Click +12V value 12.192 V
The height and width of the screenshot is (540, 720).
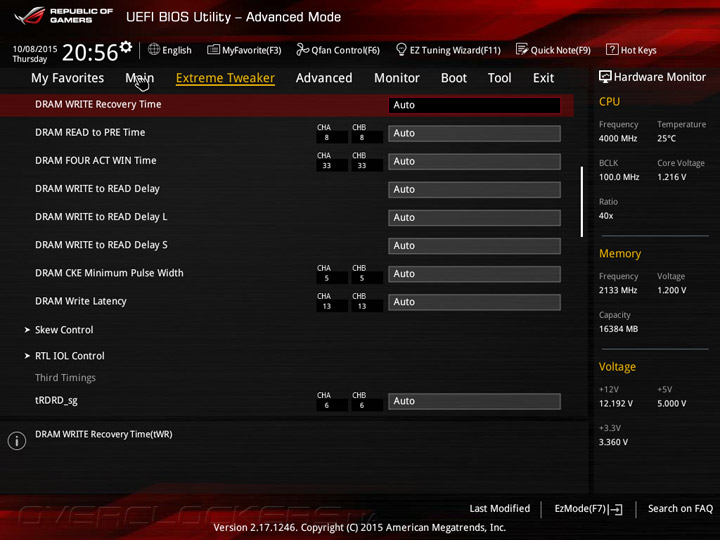(x=616, y=404)
